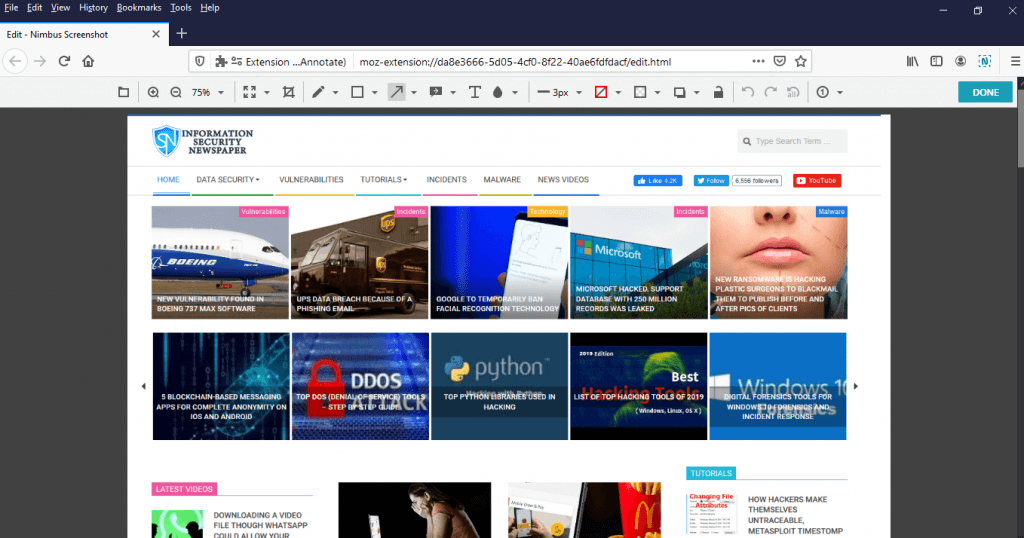This screenshot has height=538, width=1024.
Task: Open the History menu
Action: (x=93, y=8)
